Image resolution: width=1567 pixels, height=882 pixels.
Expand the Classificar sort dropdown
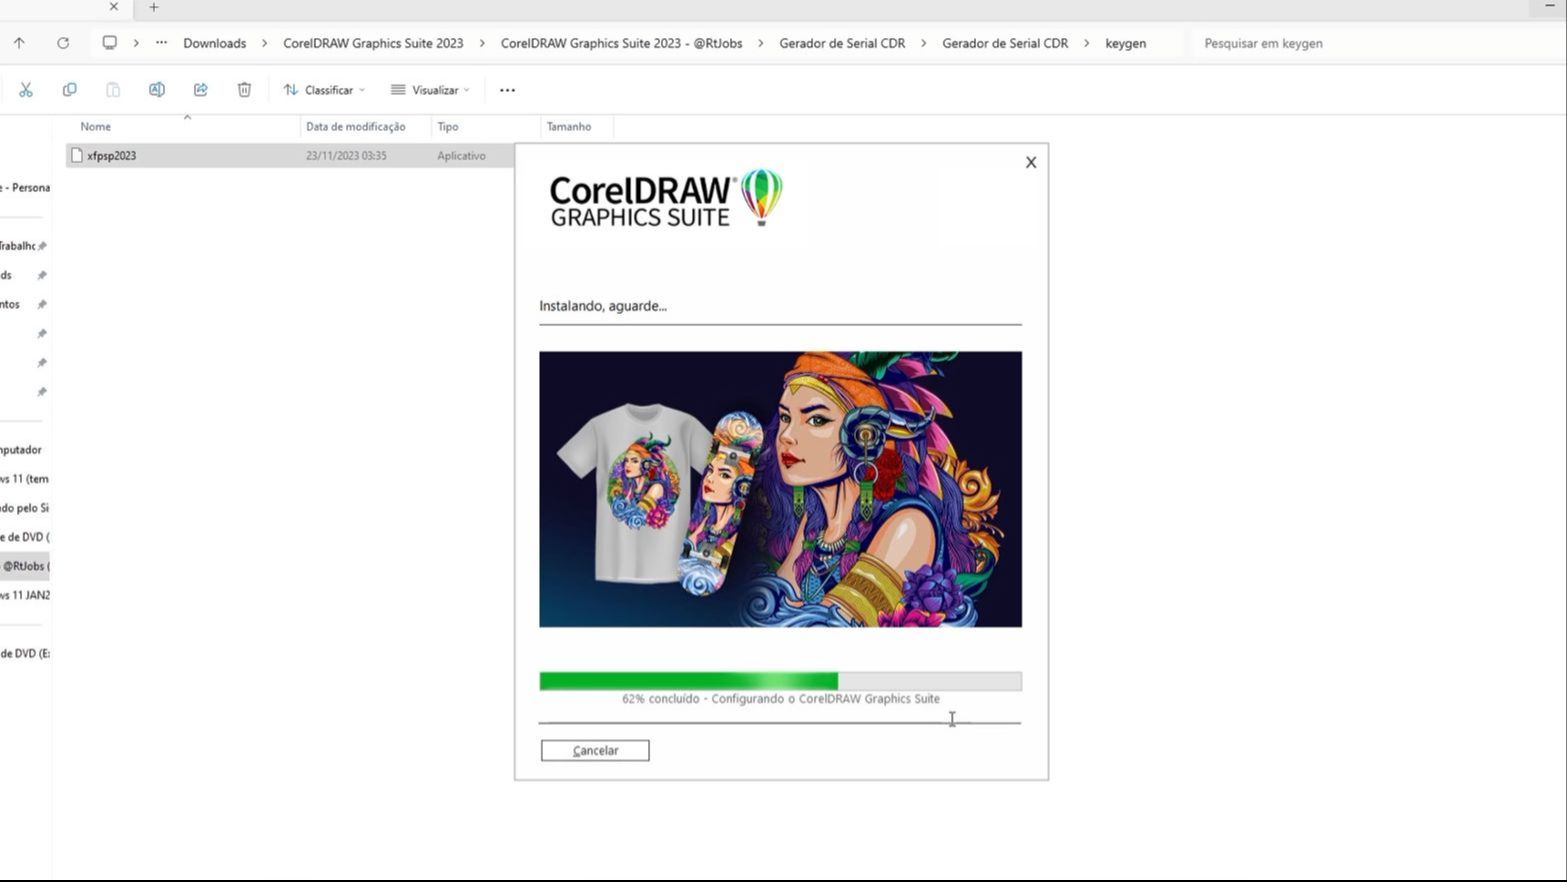point(324,90)
